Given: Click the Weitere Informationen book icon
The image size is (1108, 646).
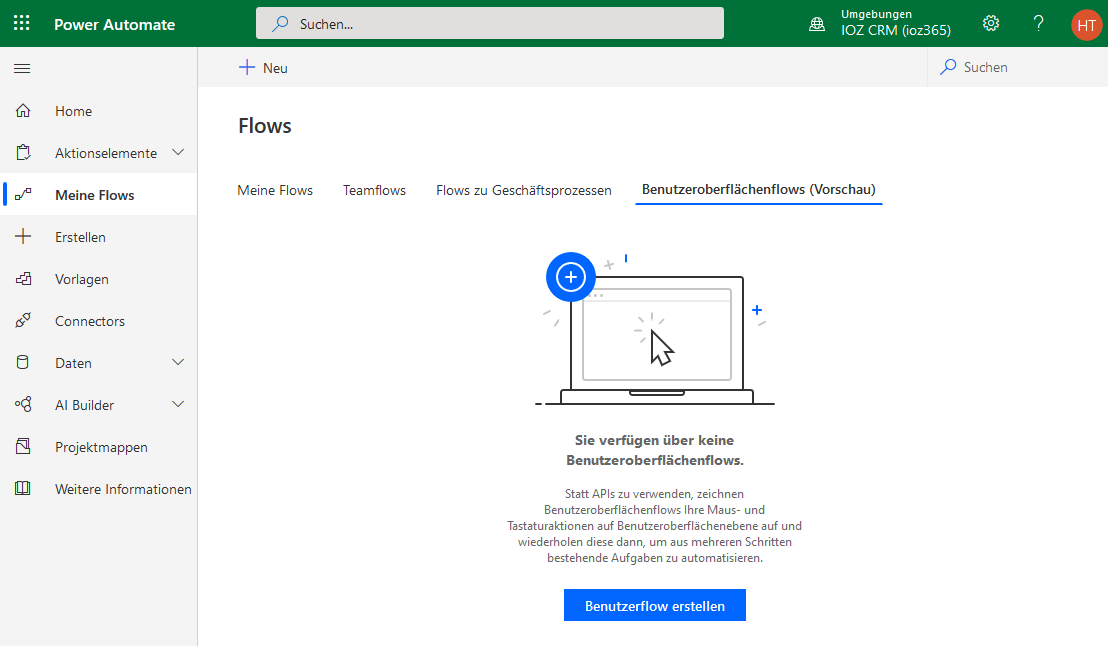Looking at the screenshot, I should coord(23,488).
